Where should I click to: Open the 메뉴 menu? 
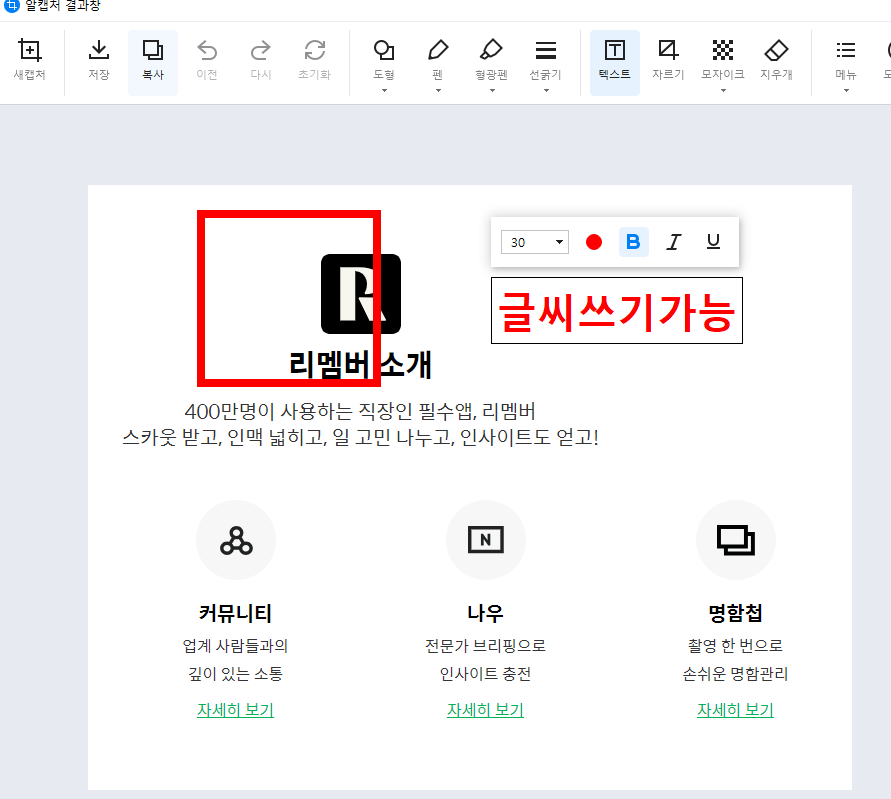click(845, 62)
